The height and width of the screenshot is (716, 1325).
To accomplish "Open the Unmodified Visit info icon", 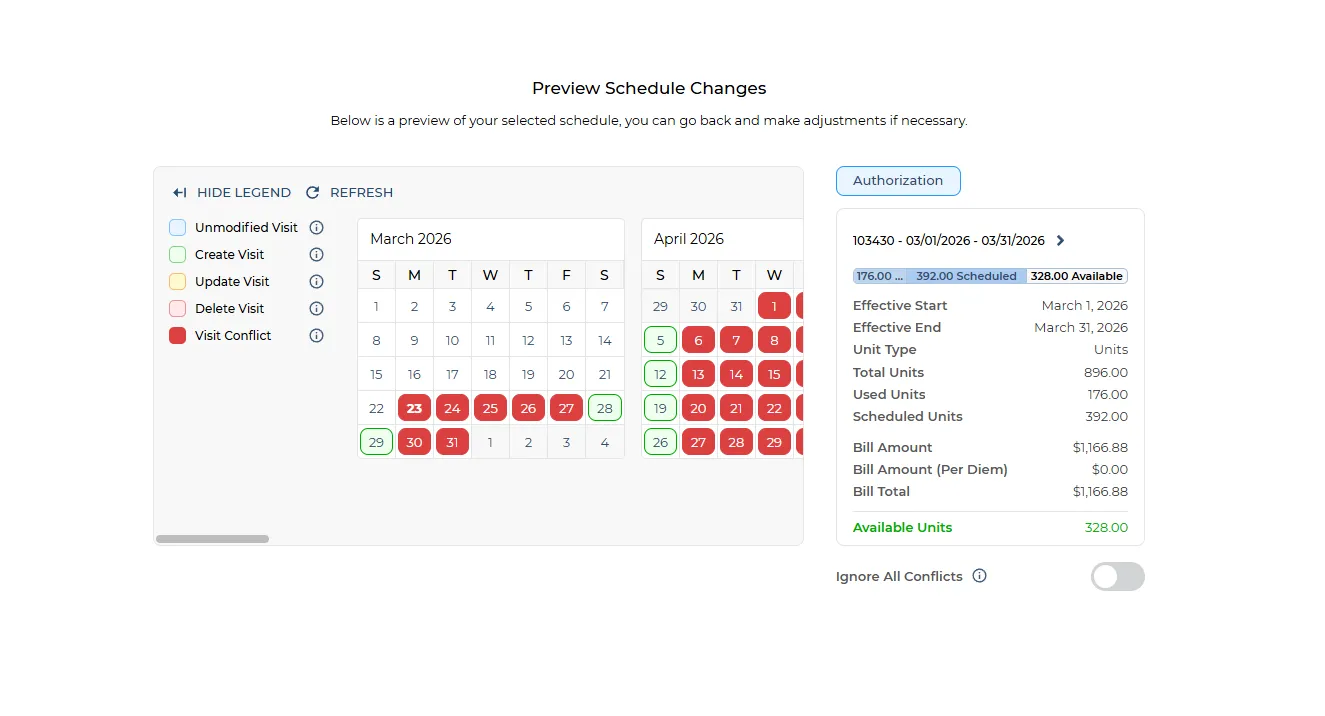I will 316,227.
